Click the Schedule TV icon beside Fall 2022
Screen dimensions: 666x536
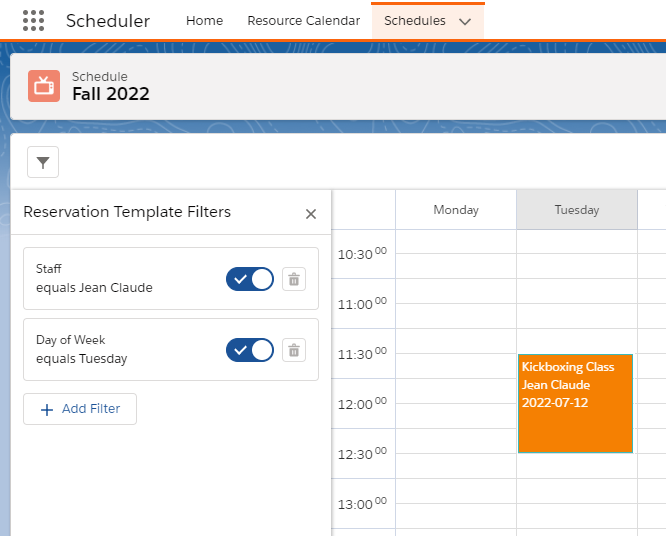pyautogui.click(x=43, y=86)
